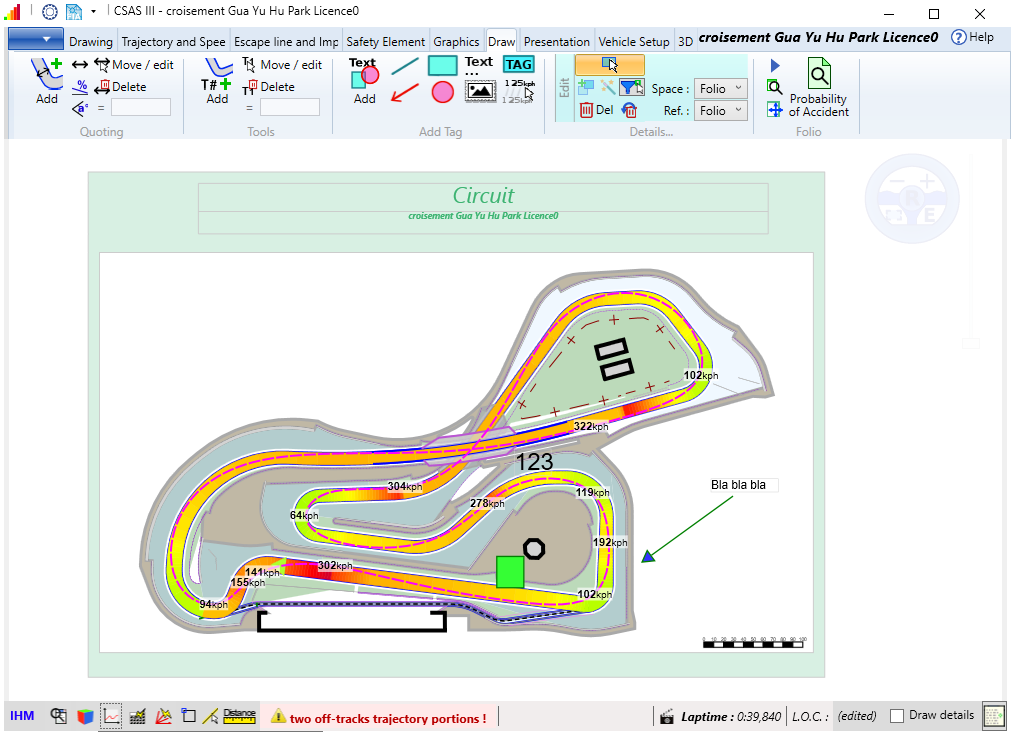The image size is (1011, 732).
Task: Click the camera icon beside Laptime
Action: coord(667,717)
